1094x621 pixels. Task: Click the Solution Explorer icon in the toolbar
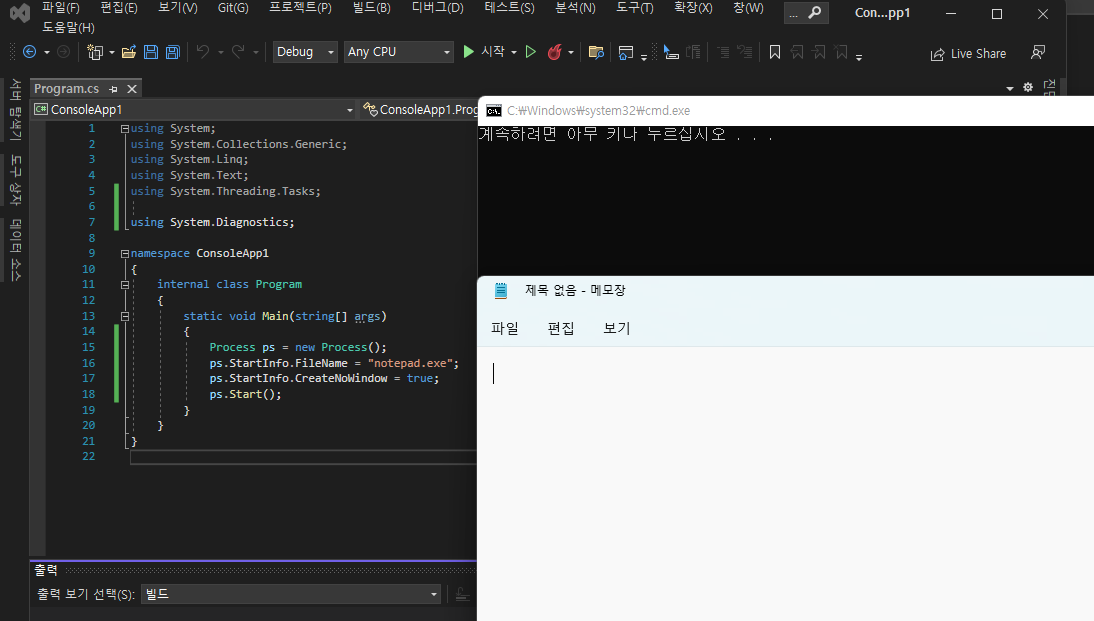(627, 53)
